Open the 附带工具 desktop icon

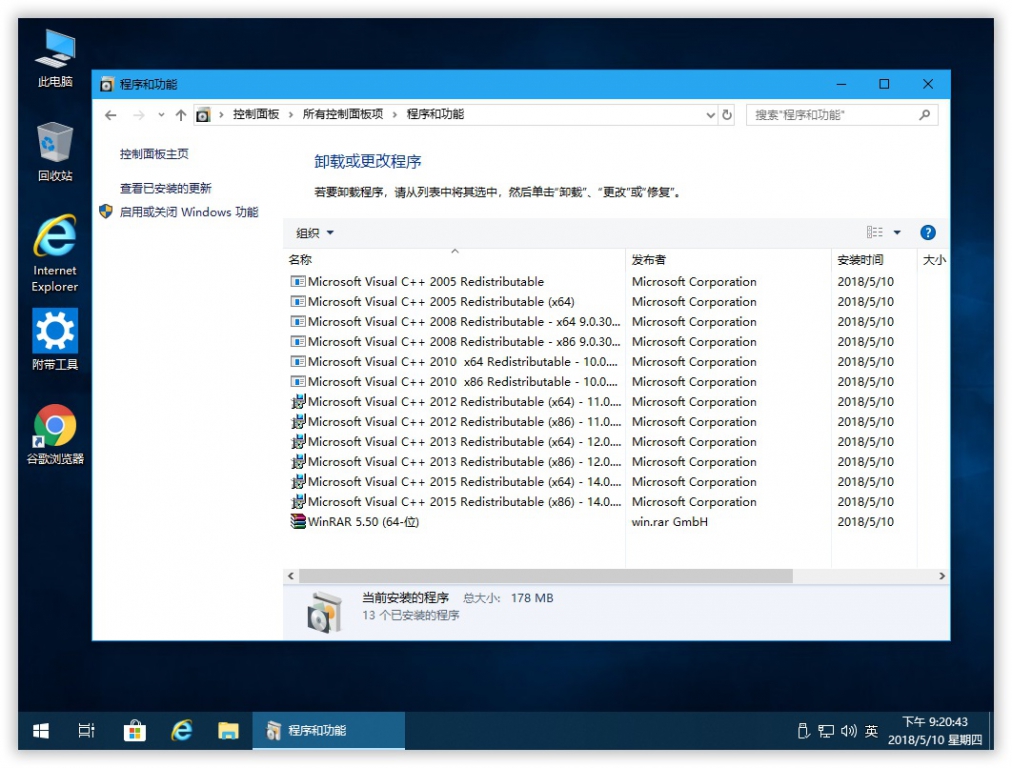55,339
